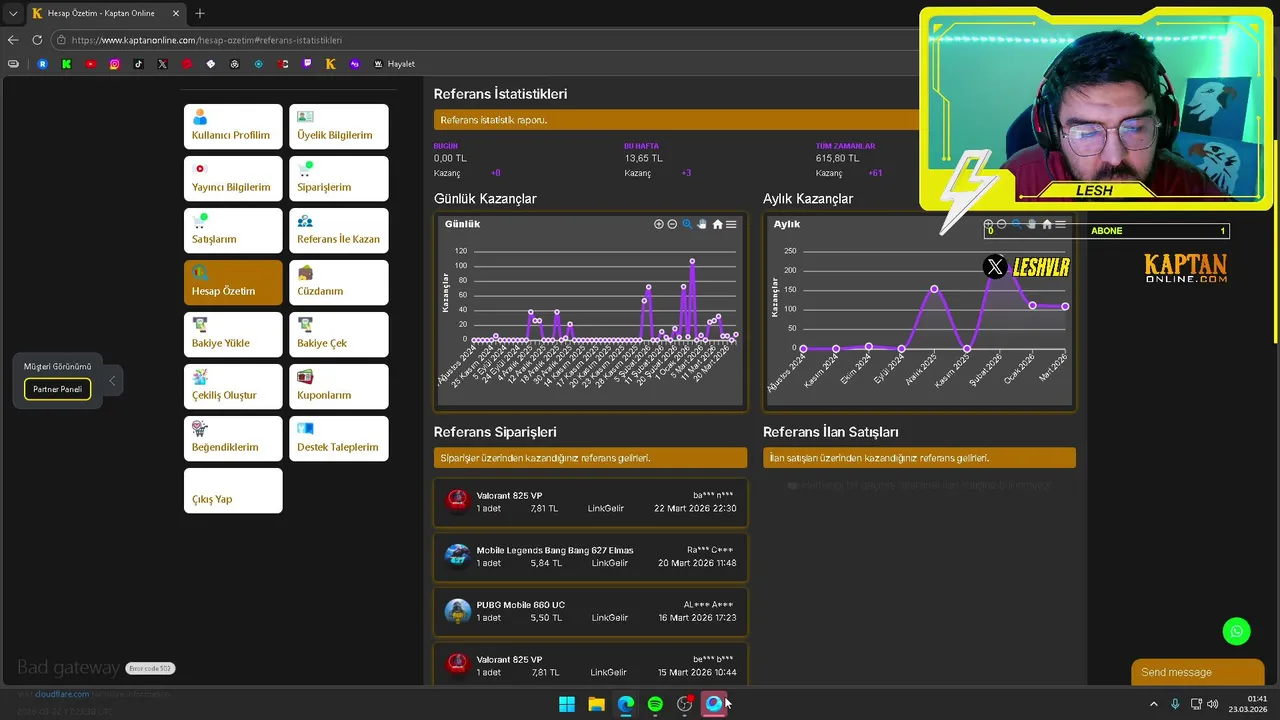The height and width of the screenshot is (720, 1280).
Task: Reset zoom with Aylık chart home icon
Action: coord(1047,224)
